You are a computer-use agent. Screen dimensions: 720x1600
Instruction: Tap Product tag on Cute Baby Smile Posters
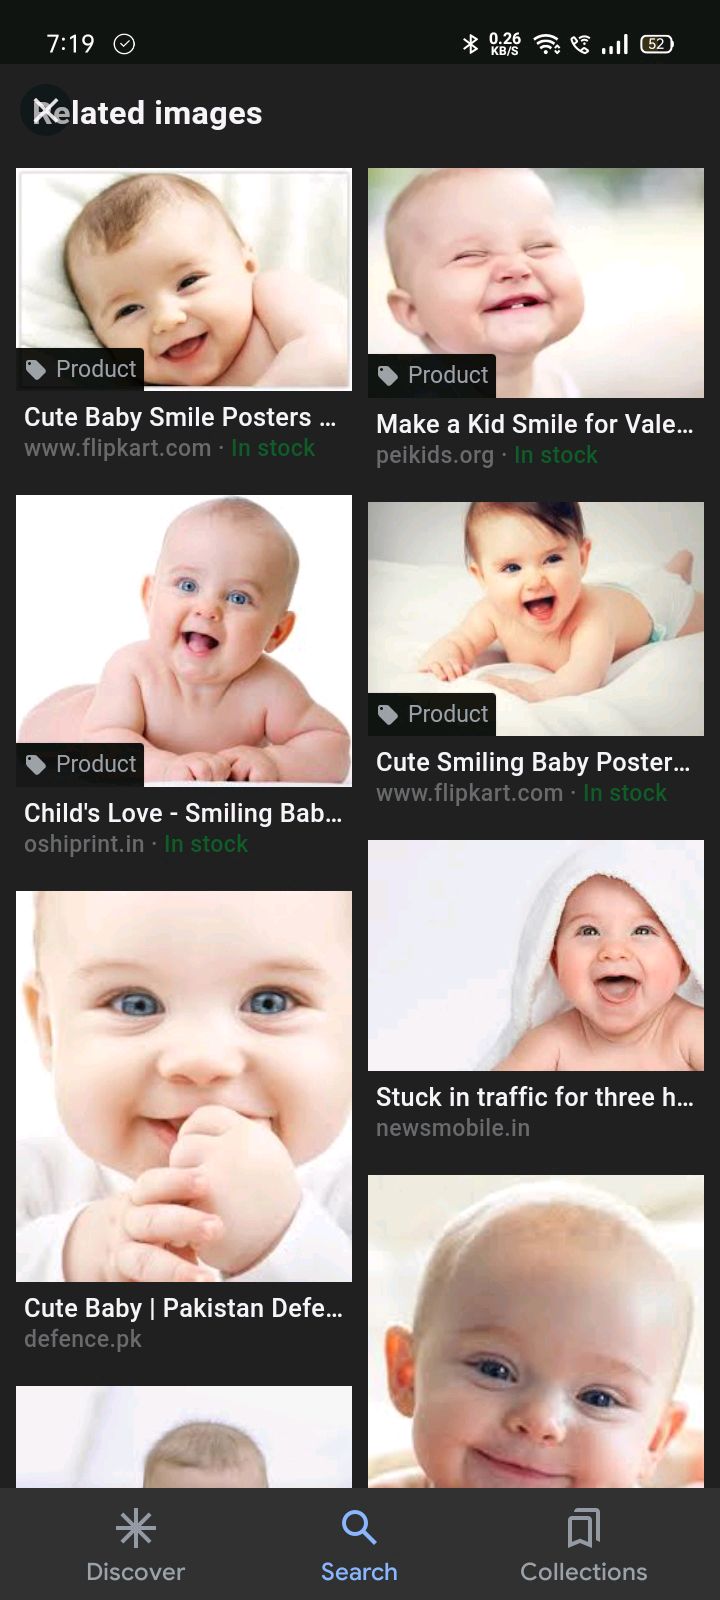click(x=80, y=369)
